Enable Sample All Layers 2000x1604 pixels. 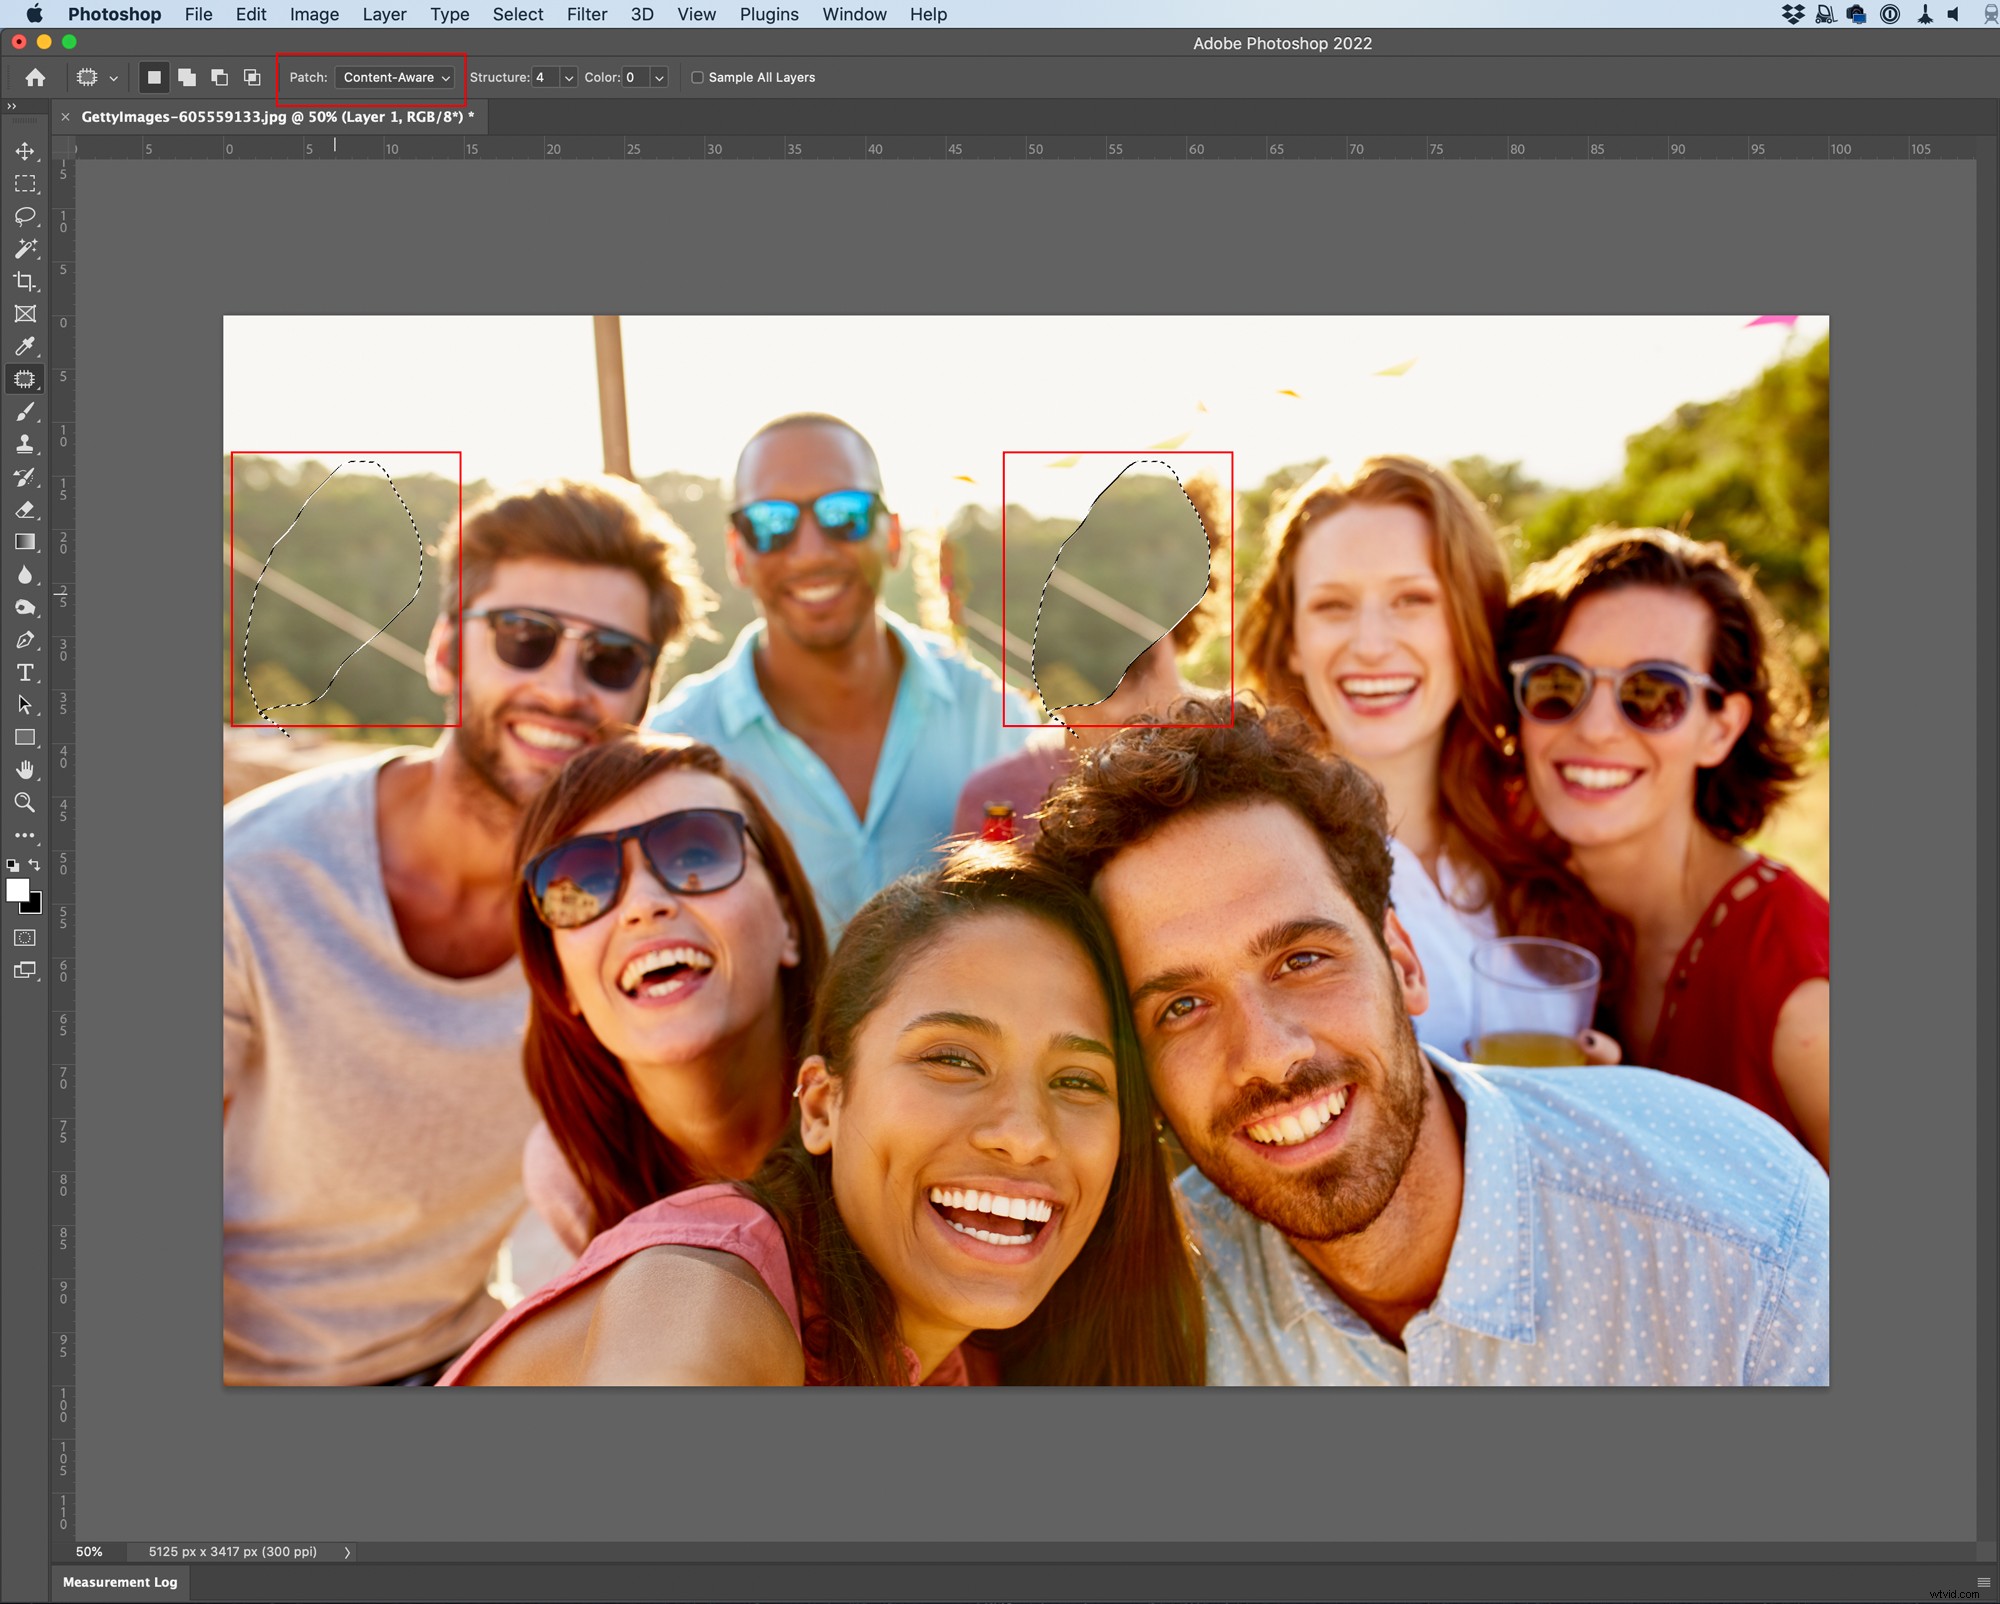[x=698, y=77]
